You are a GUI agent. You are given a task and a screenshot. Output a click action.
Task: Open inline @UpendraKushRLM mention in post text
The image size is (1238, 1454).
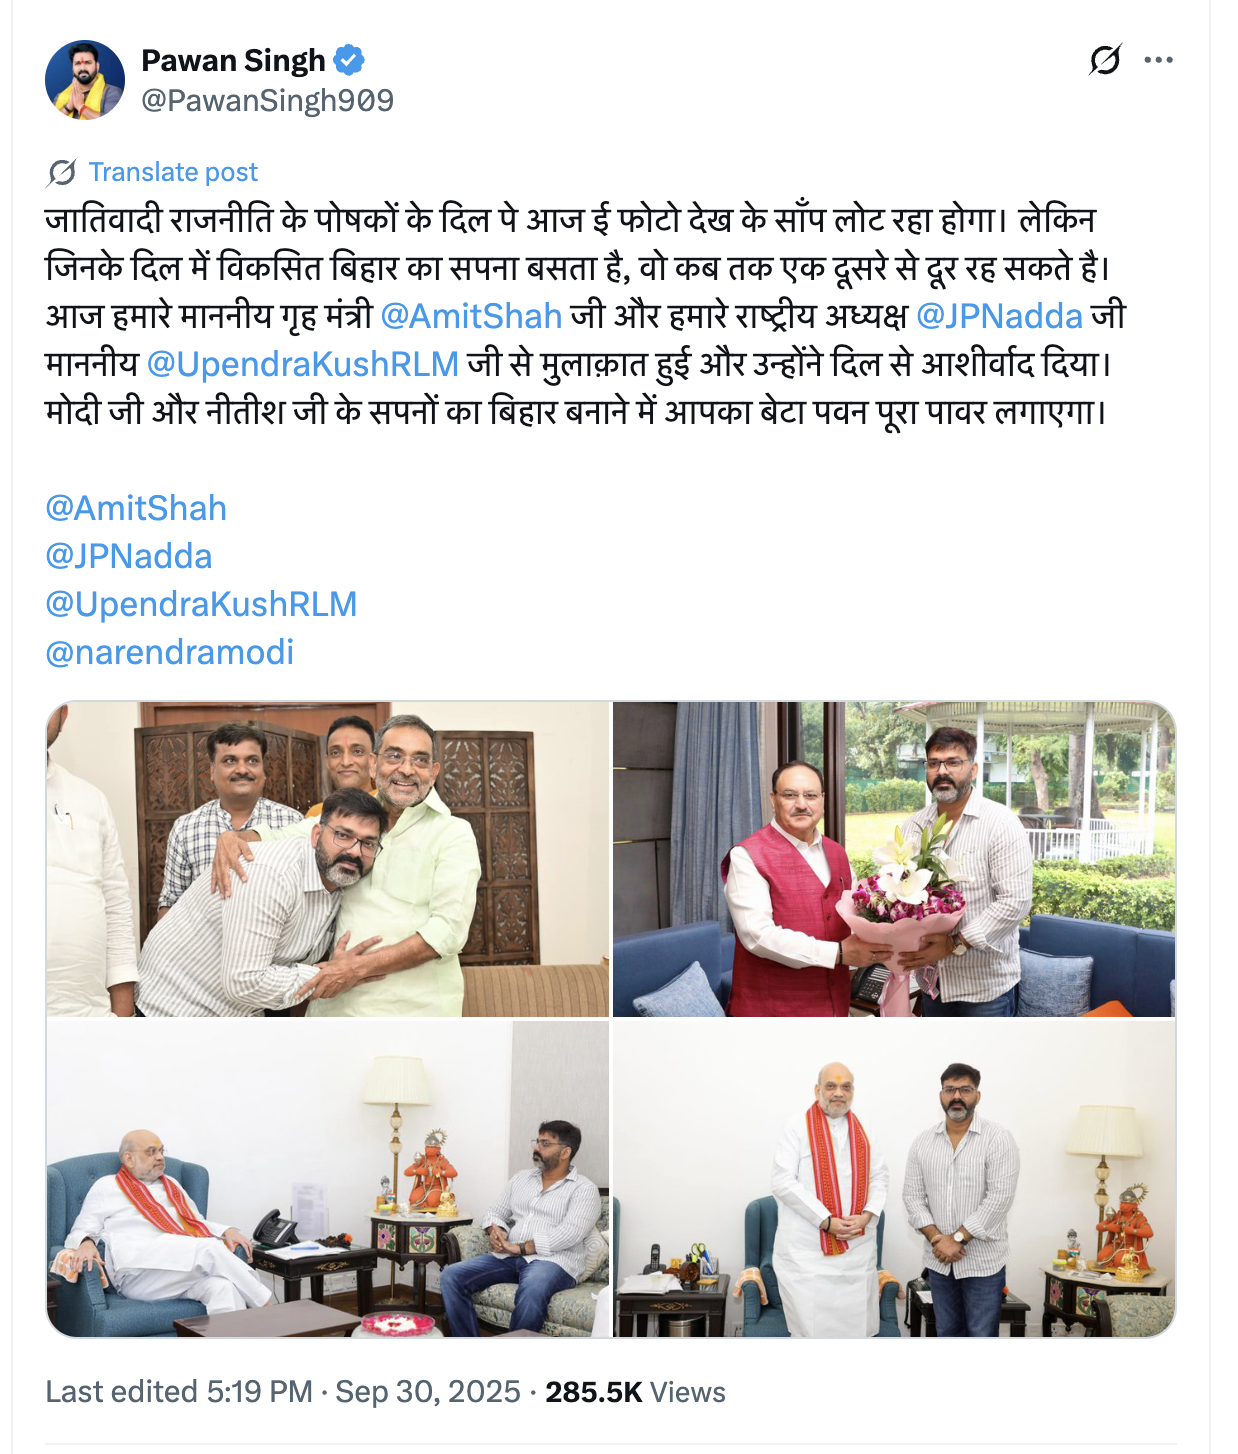point(303,364)
